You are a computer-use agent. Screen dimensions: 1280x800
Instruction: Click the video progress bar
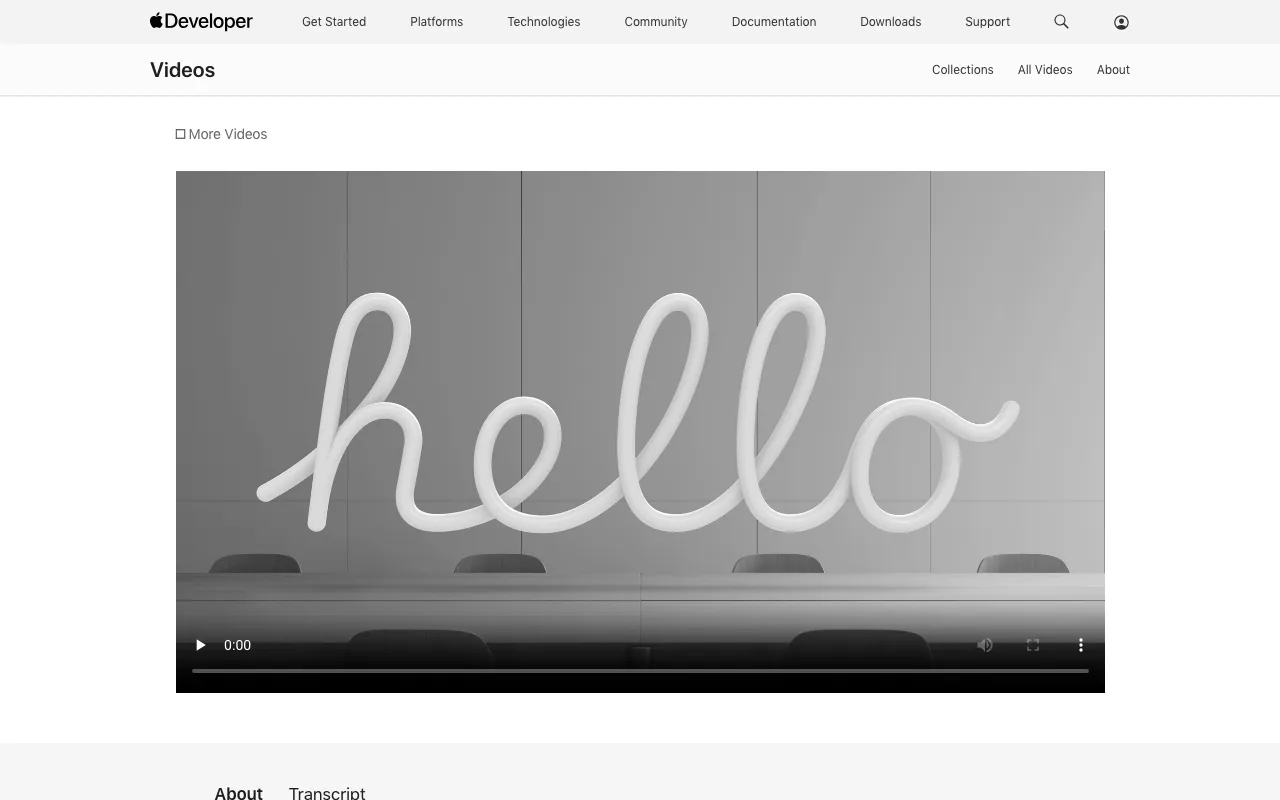click(x=640, y=671)
